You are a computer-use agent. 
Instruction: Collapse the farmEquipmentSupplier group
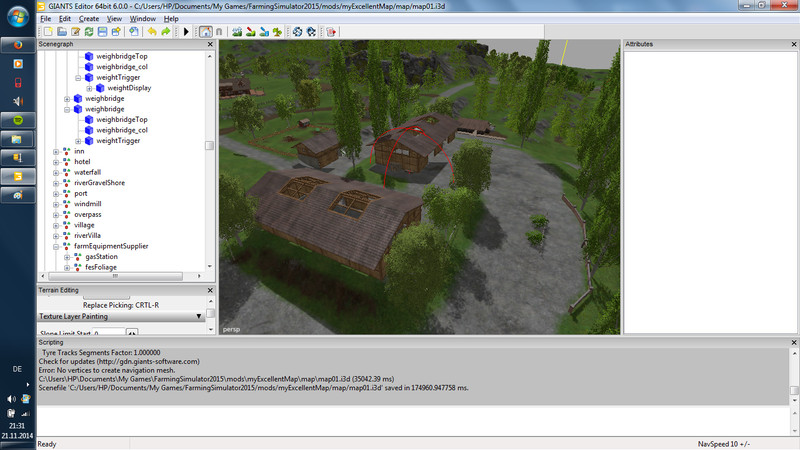tap(56, 246)
